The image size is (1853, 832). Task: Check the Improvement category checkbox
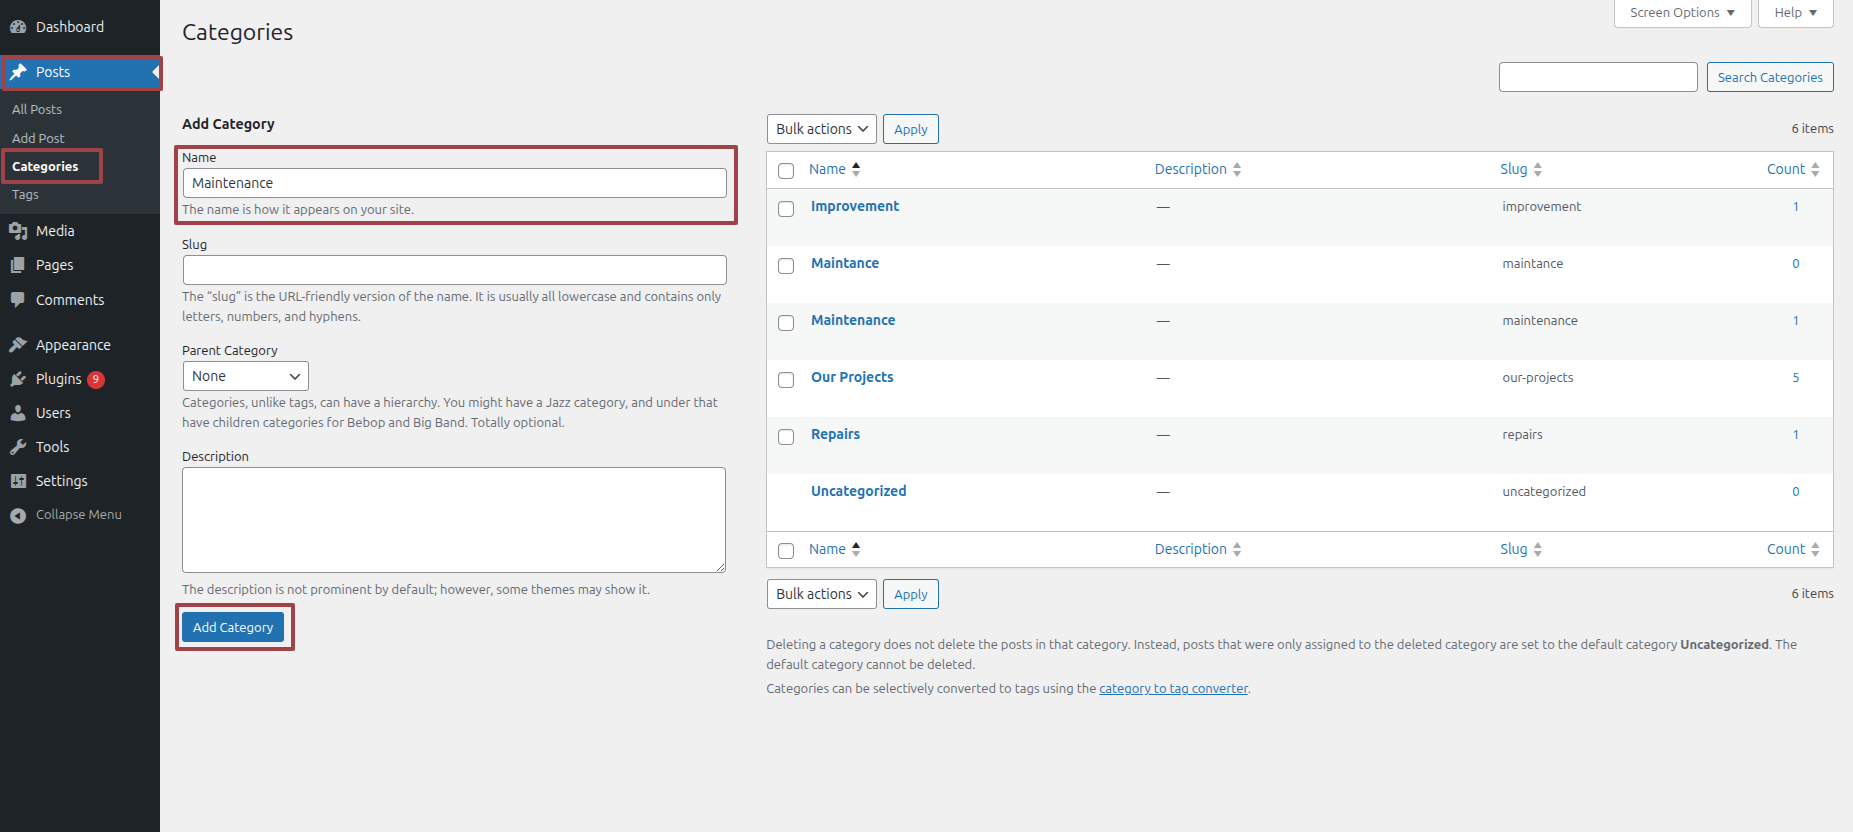[786, 209]
